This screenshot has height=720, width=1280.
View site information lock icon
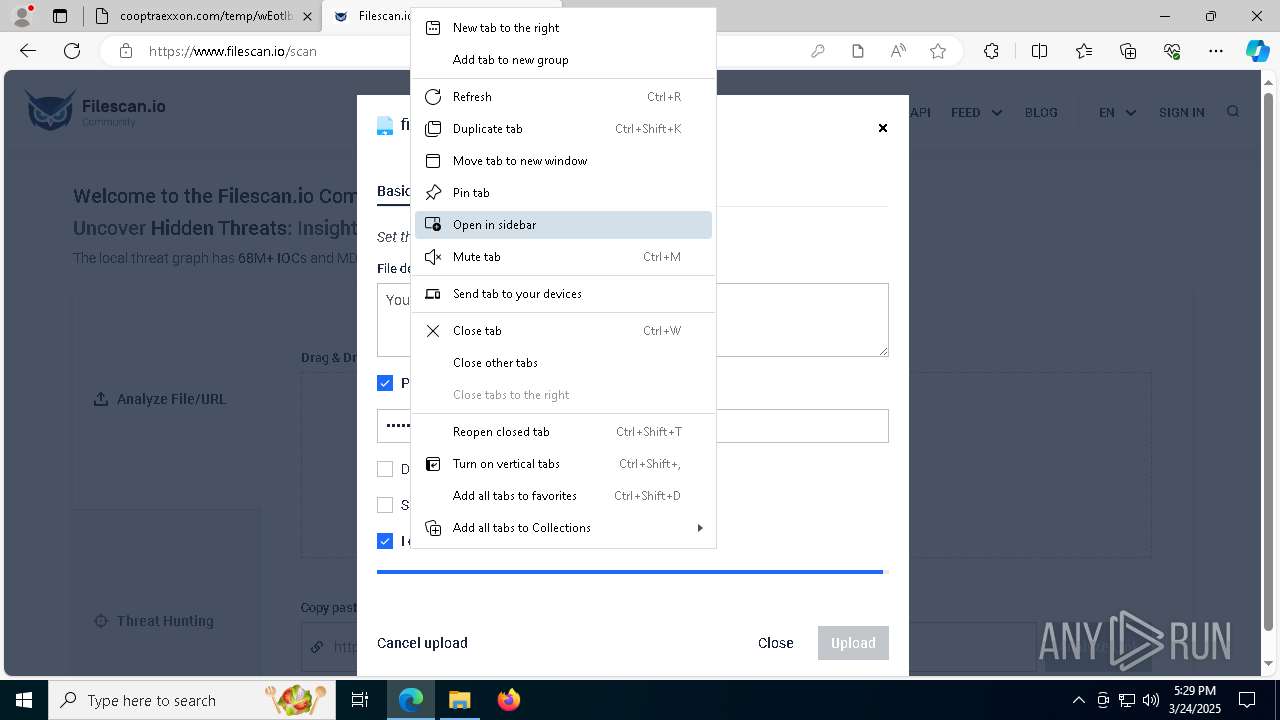[125, 51]
